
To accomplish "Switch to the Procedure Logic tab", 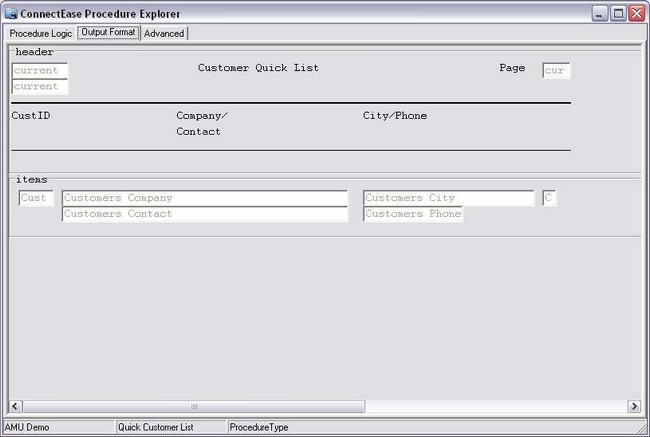I will click(x=40, y=33).
